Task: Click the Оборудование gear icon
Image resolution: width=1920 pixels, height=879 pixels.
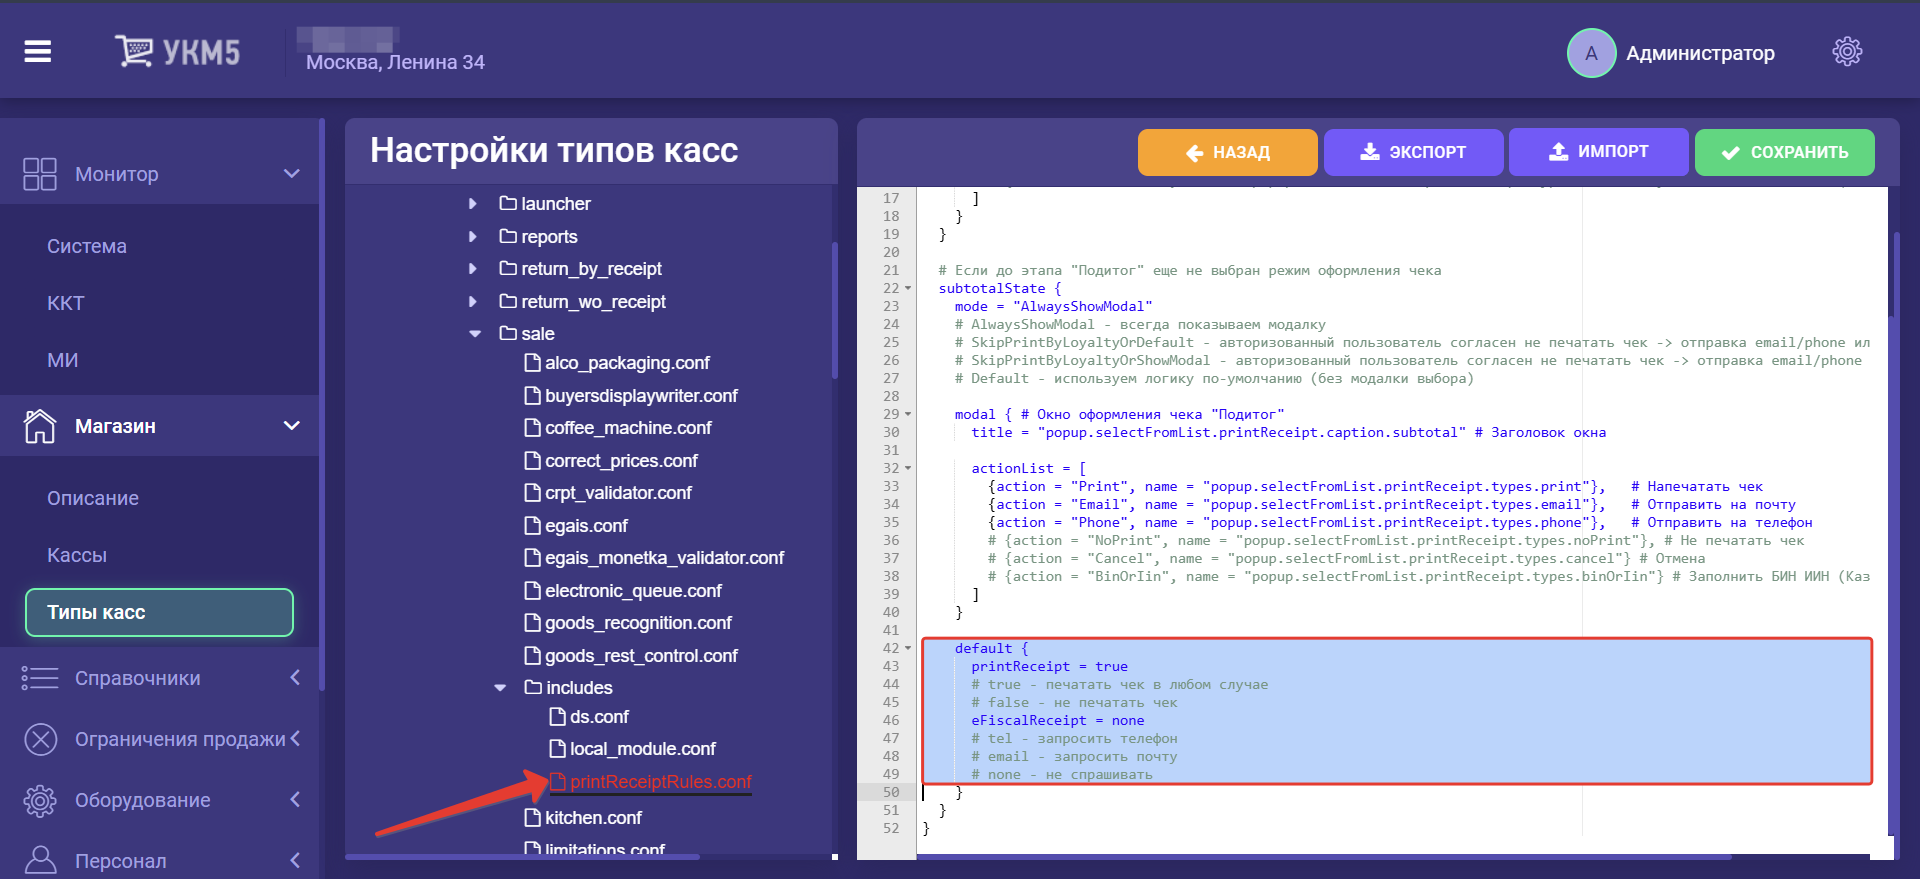Action: [40, 800]
